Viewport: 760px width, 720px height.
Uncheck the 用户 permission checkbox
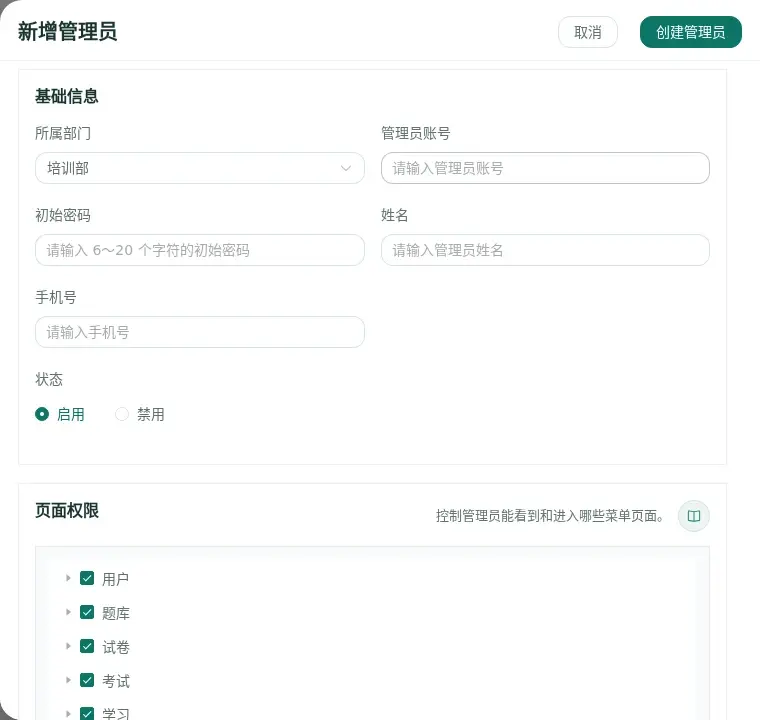point(87,578)
